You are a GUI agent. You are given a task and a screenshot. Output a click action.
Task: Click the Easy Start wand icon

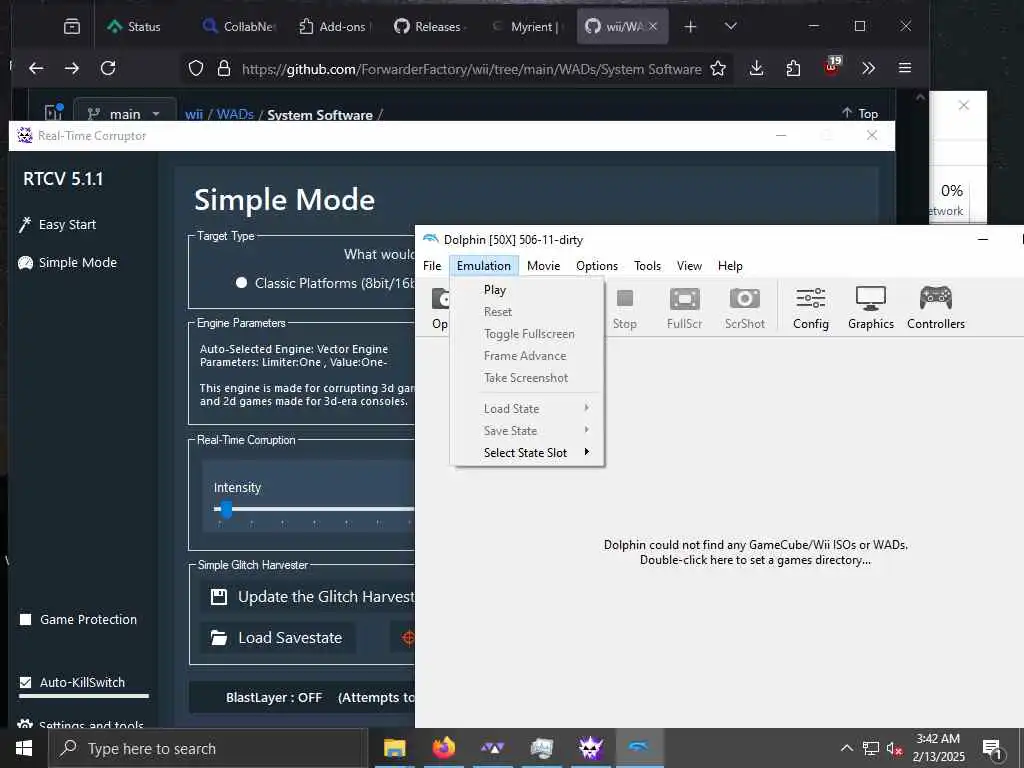[25, 225]
